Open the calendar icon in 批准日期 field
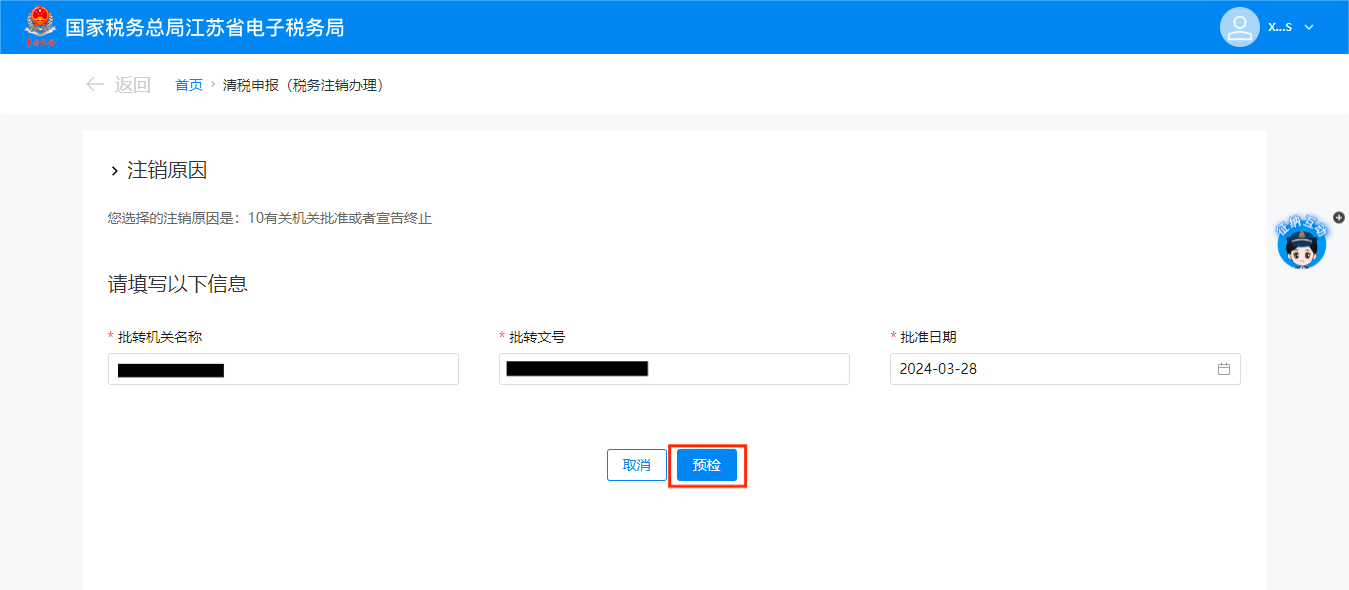 (1223, 369)
